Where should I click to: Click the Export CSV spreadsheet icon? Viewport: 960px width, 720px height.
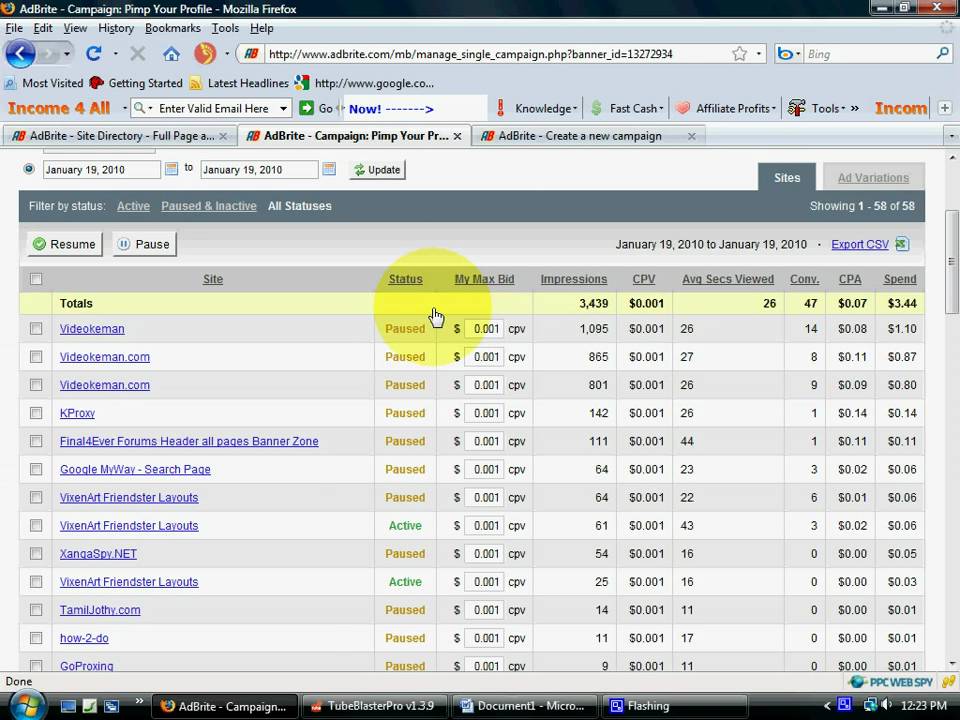(x=902, y=244)
